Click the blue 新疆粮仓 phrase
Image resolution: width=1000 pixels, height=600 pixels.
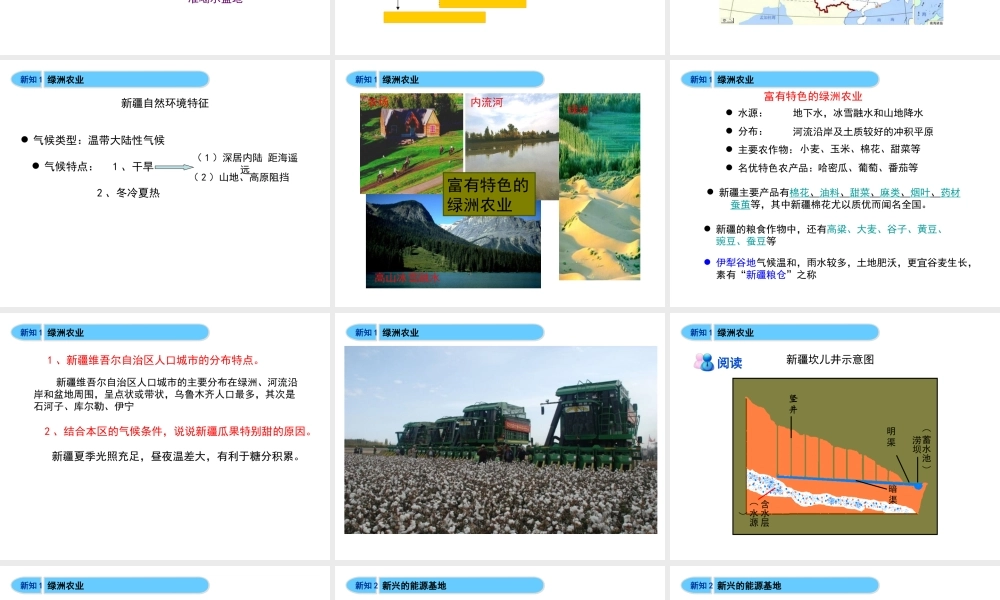tap(766, 275)
